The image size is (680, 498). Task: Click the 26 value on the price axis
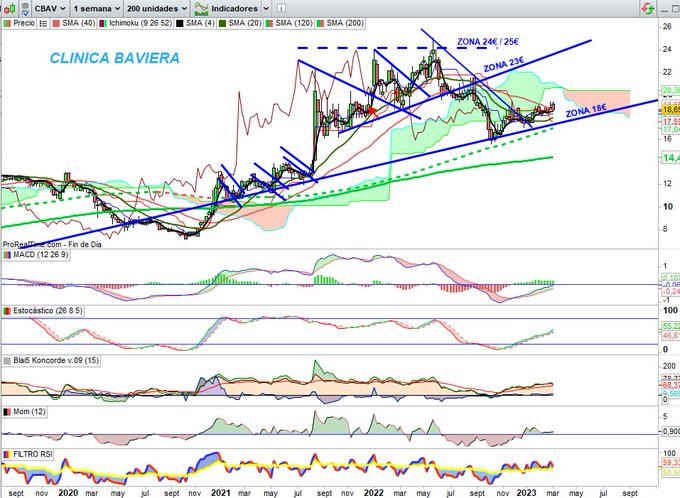tap(667, 26)
